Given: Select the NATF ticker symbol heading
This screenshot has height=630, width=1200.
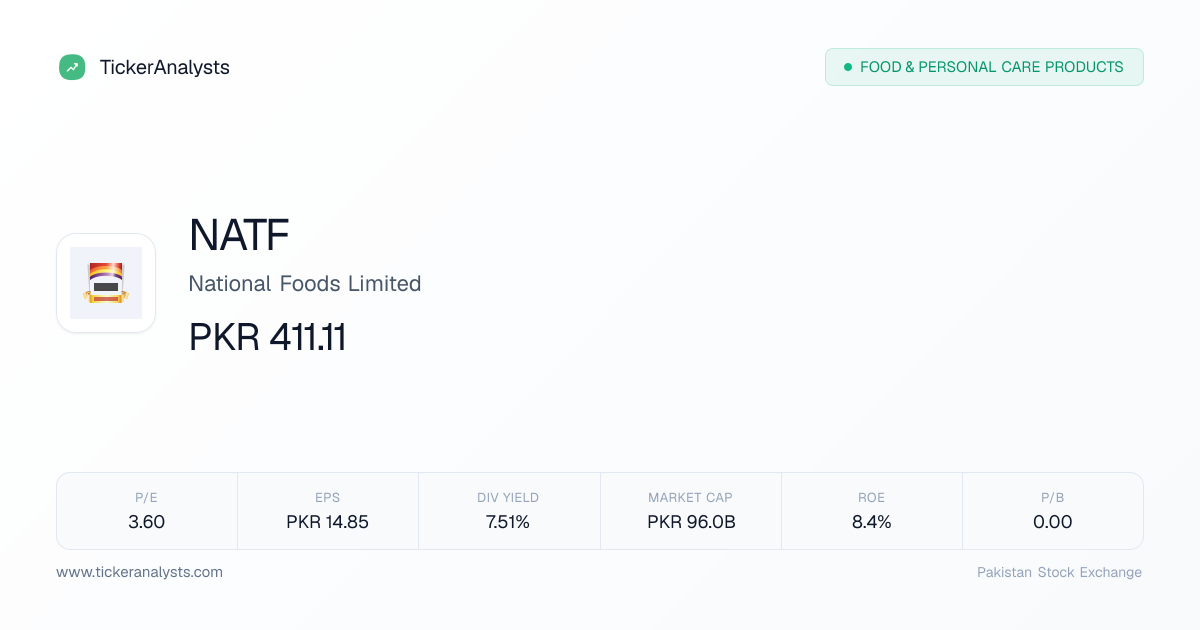Looking at the screenshot, I should (239, 235).
